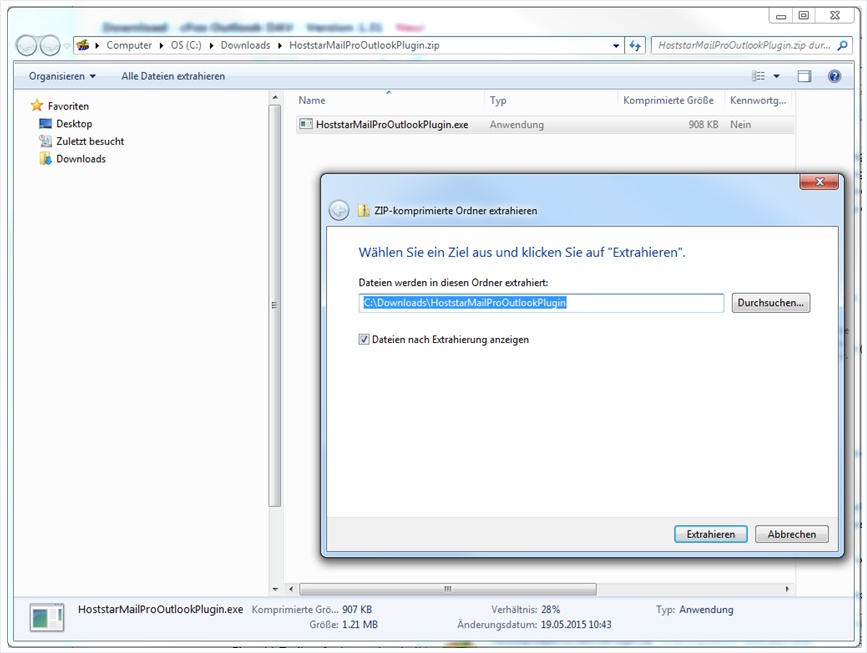Select Computer in the address breadcrumb
This screenshot has height=653, width=867.
coord(129,45)
